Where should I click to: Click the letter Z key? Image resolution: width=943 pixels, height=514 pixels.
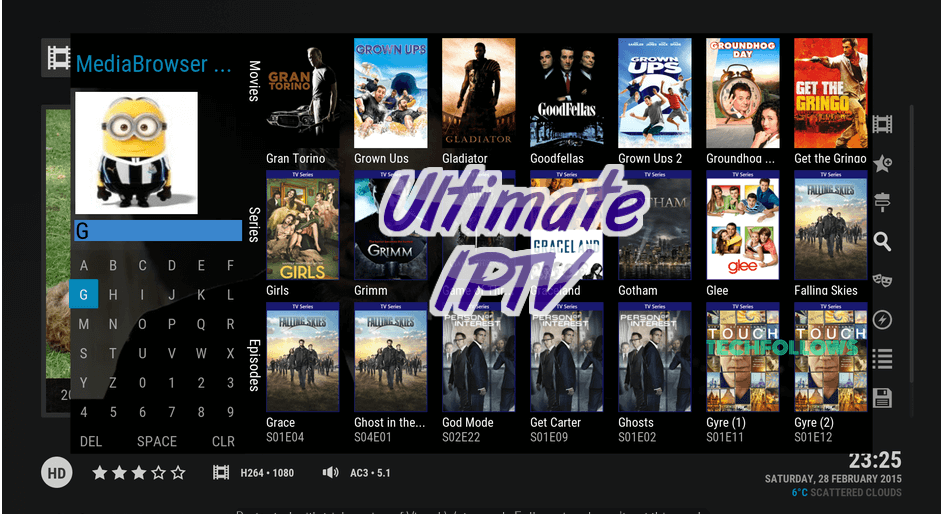pos(112,383)
